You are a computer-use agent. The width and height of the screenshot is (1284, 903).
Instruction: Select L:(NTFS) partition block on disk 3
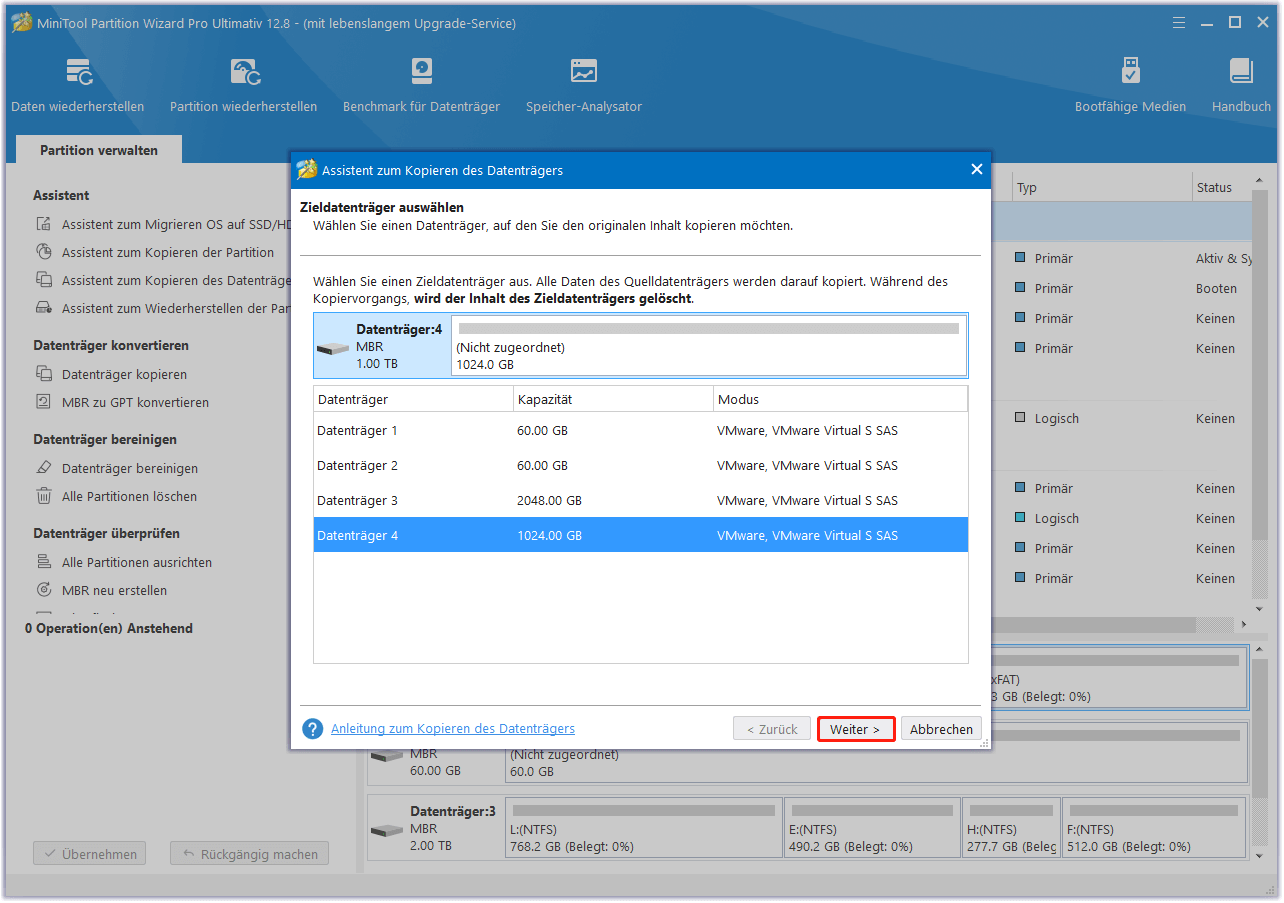(x=643, y=827)
